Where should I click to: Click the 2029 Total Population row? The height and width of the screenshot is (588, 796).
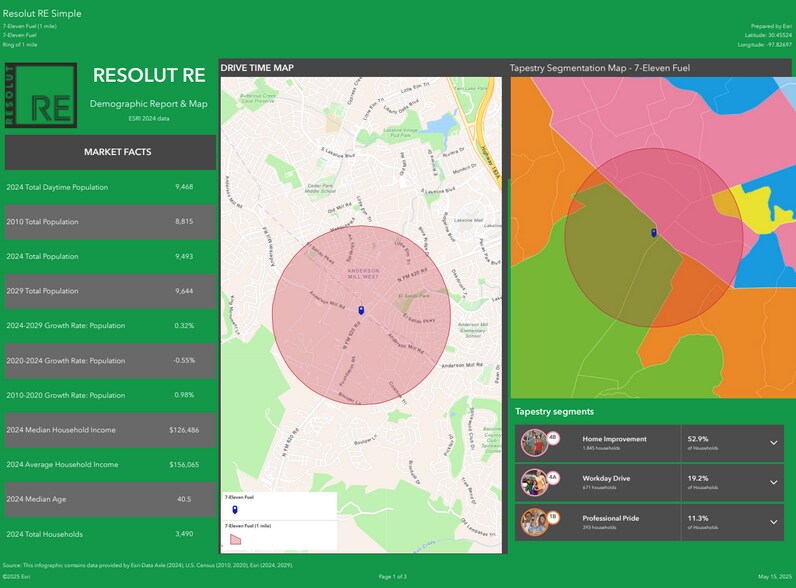coord(110,291)
